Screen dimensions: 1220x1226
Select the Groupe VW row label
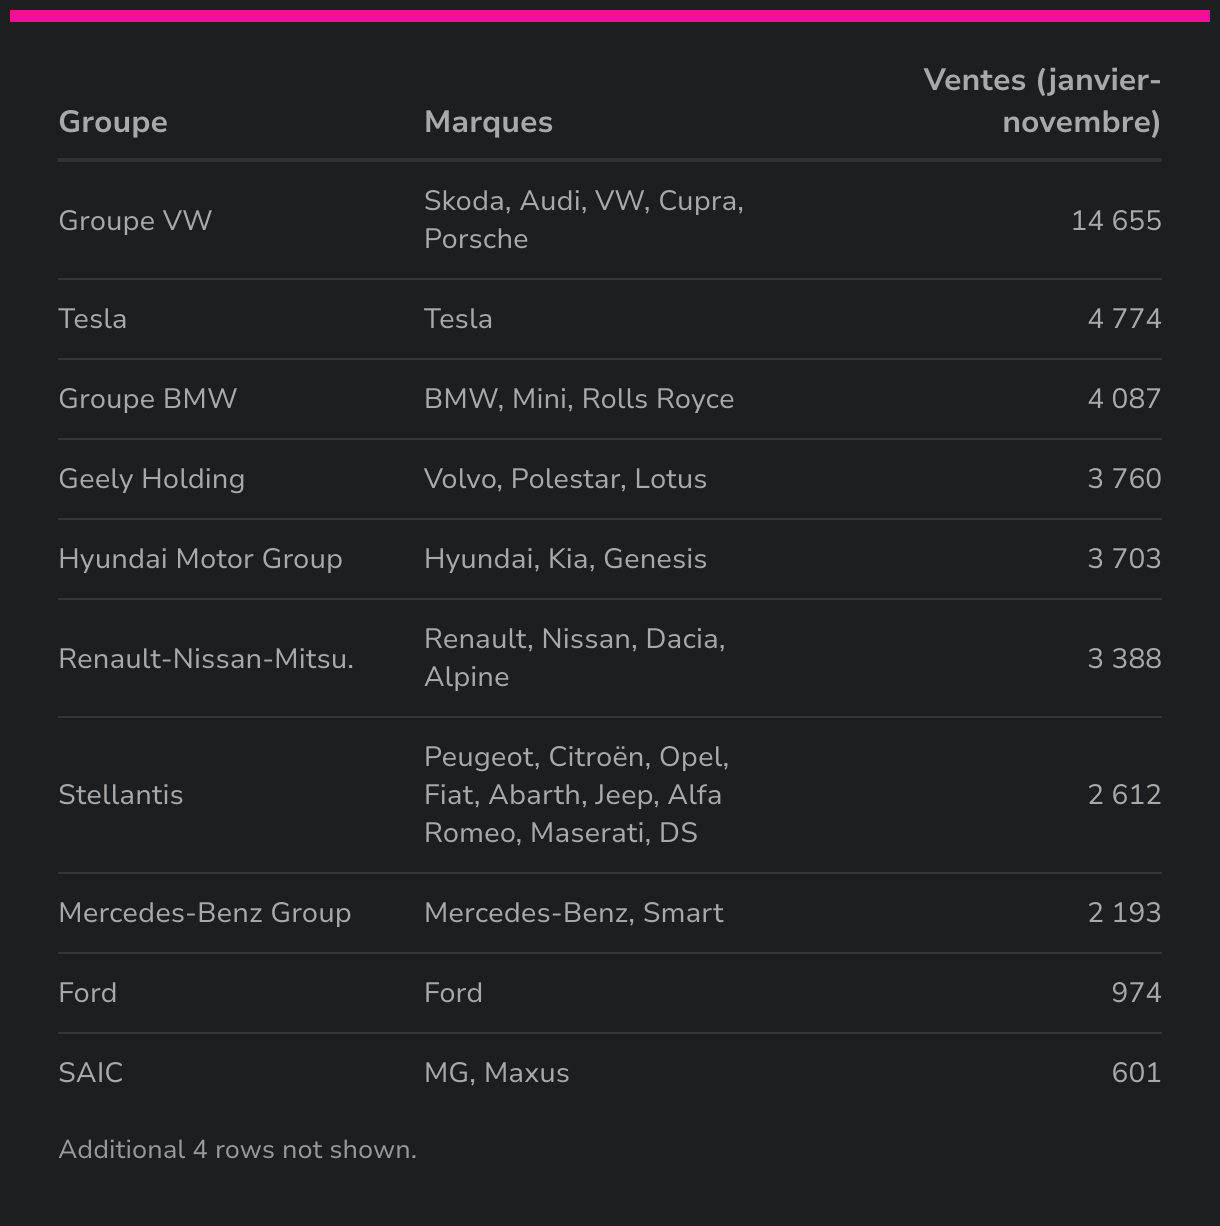click(135, 220)
